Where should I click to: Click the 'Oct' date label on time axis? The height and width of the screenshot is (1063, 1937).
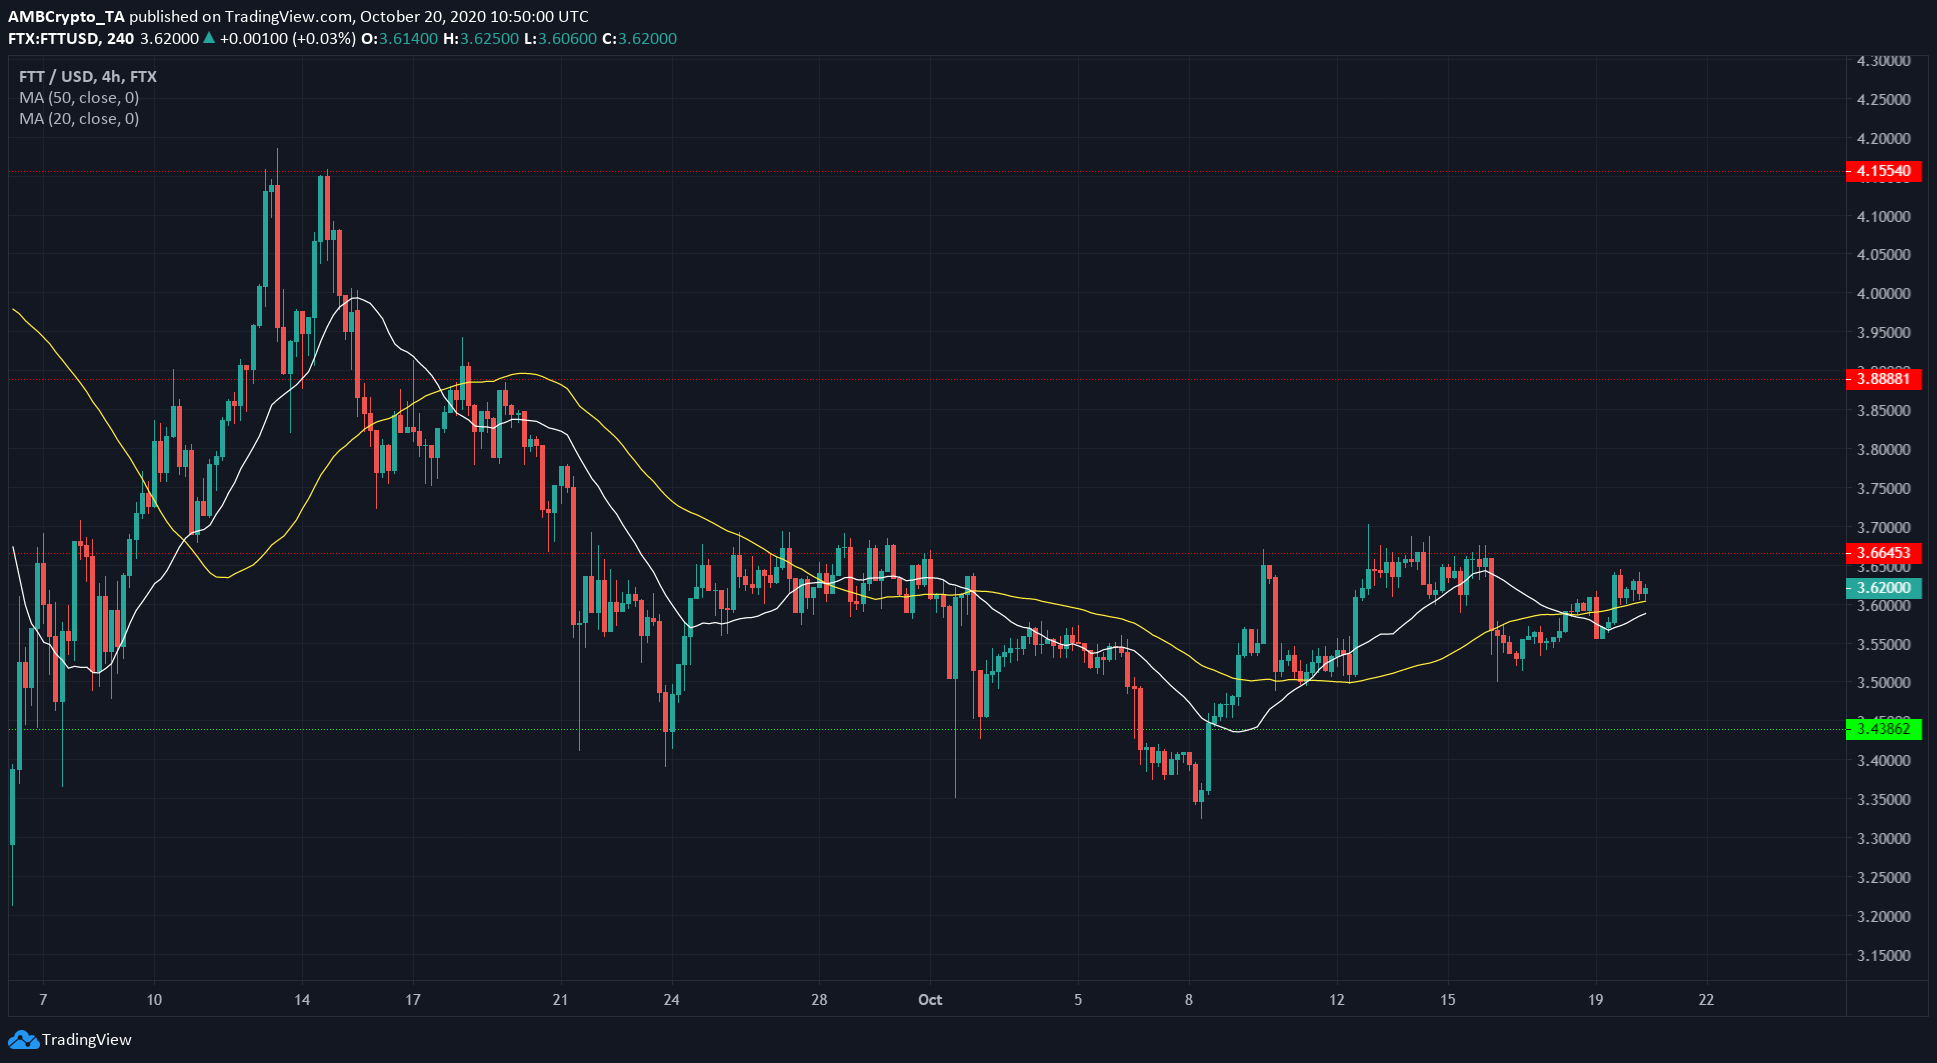click(930, 1000)
